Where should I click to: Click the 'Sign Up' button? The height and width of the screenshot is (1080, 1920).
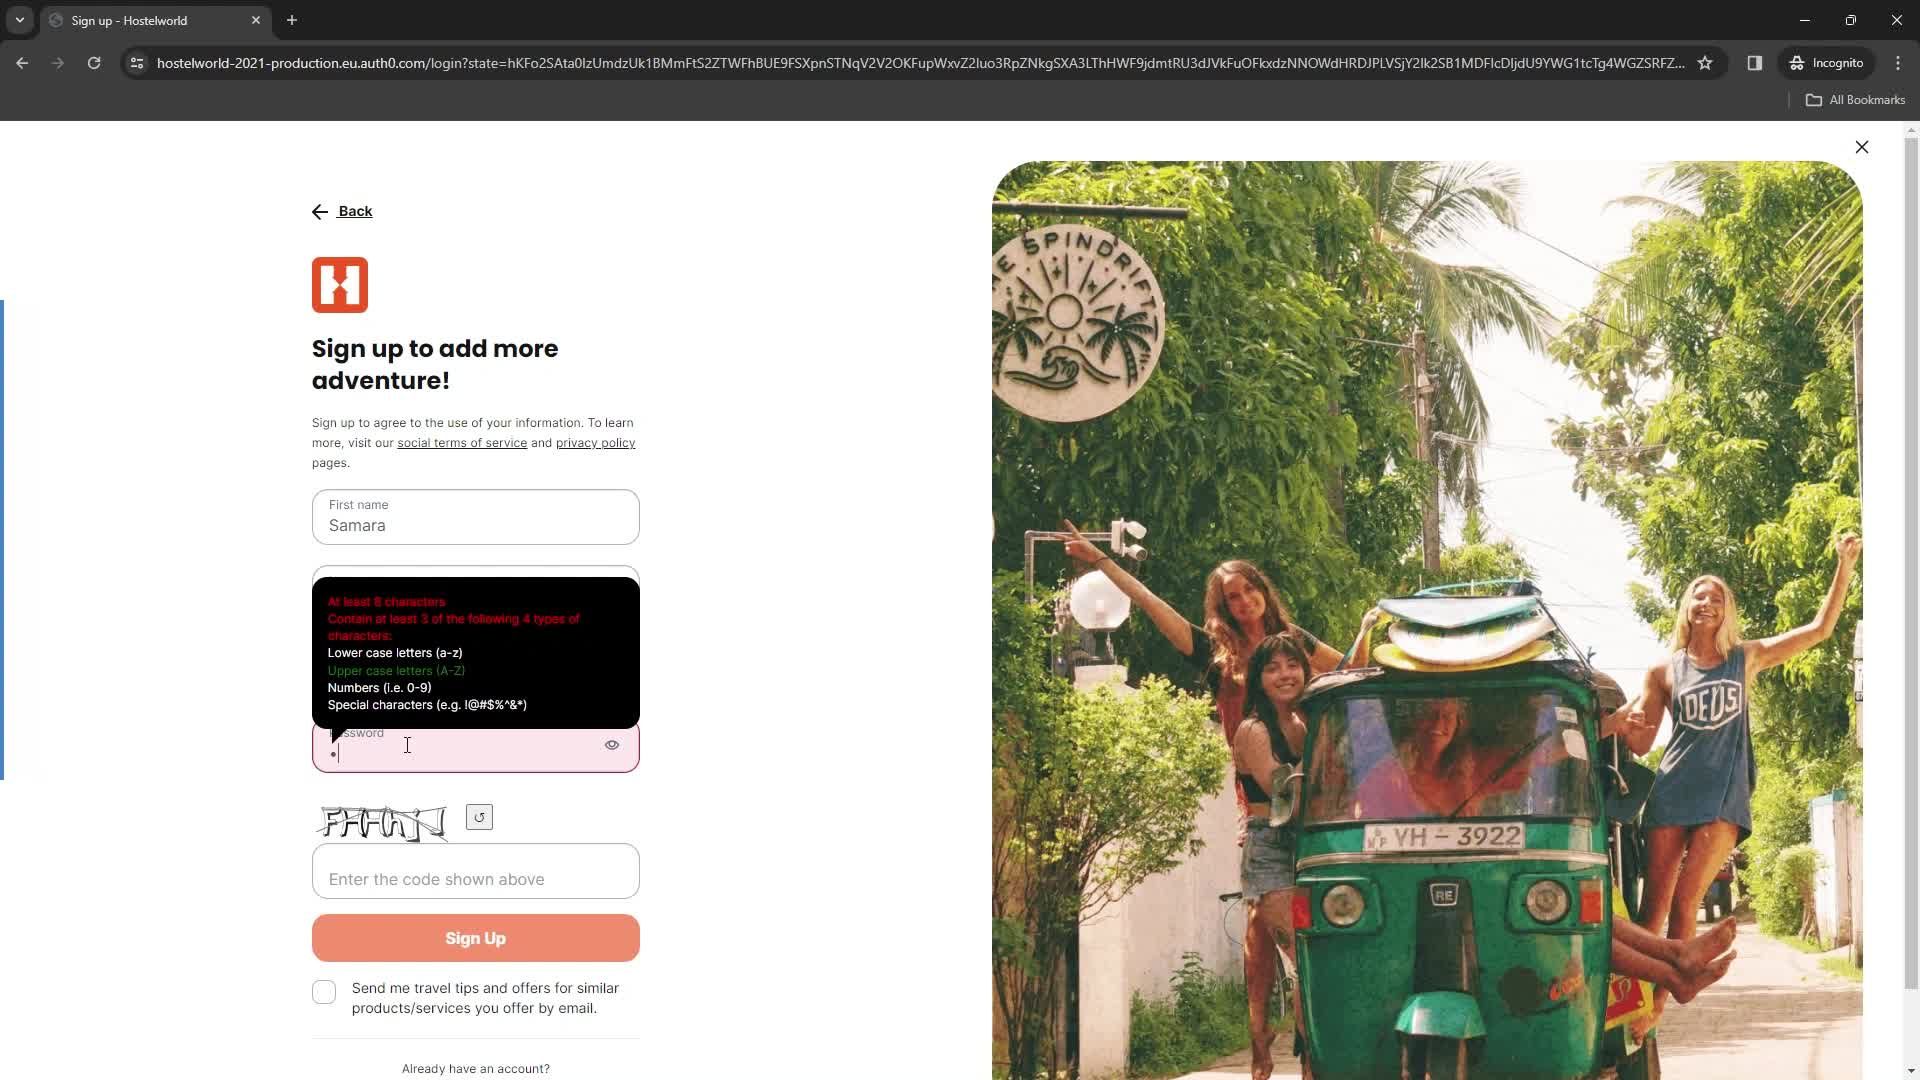point(475,938)
